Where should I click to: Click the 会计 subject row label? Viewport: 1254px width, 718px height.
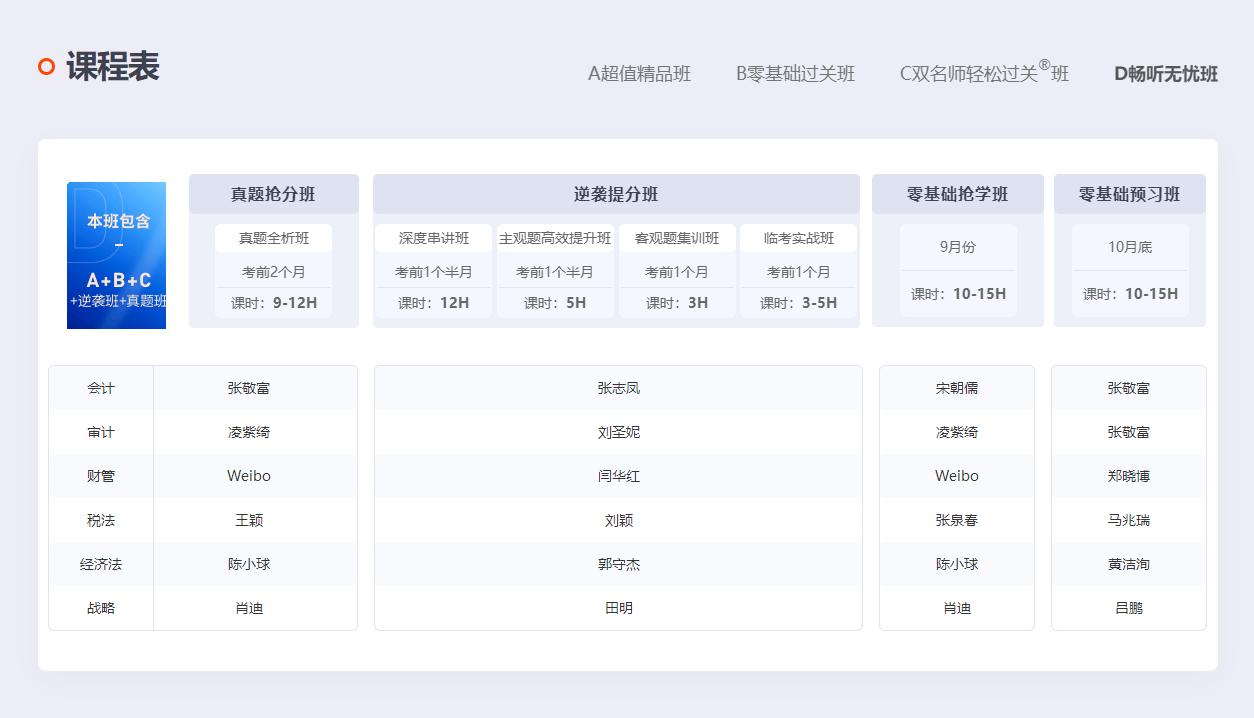click(100, 388)
